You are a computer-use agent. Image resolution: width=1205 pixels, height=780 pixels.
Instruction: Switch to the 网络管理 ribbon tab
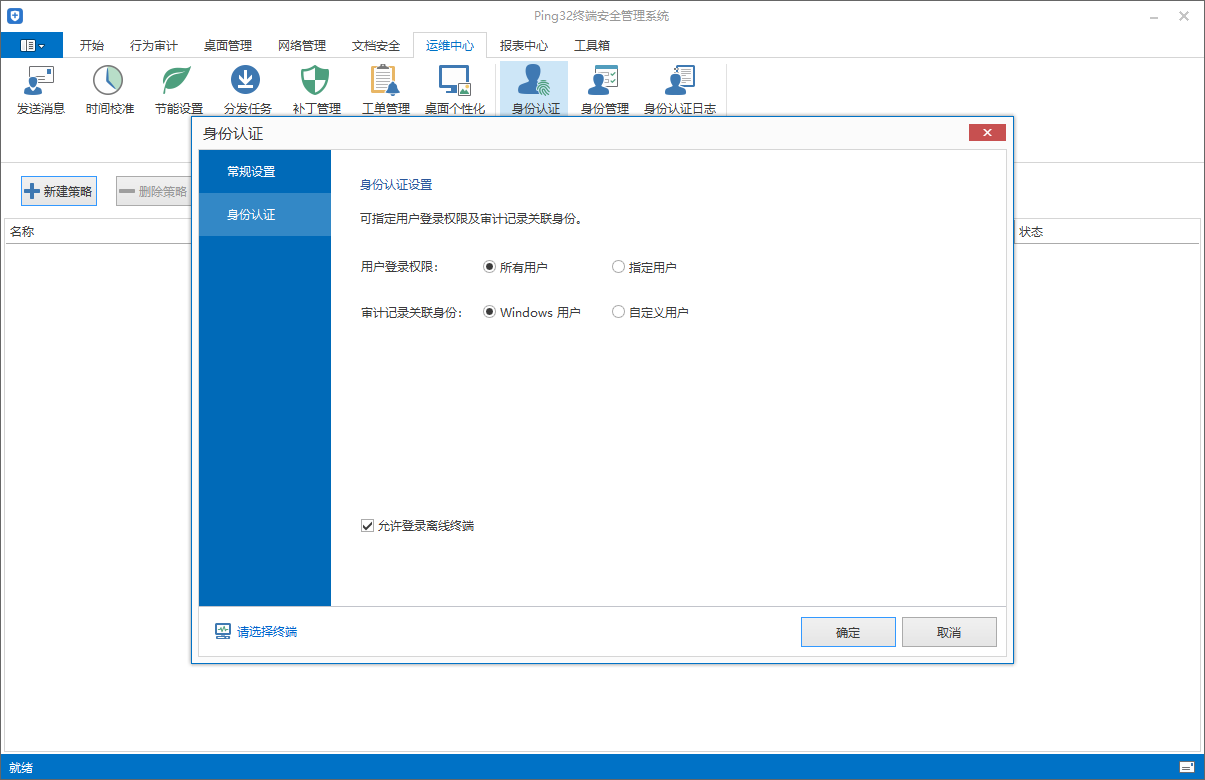coord(302,45)
